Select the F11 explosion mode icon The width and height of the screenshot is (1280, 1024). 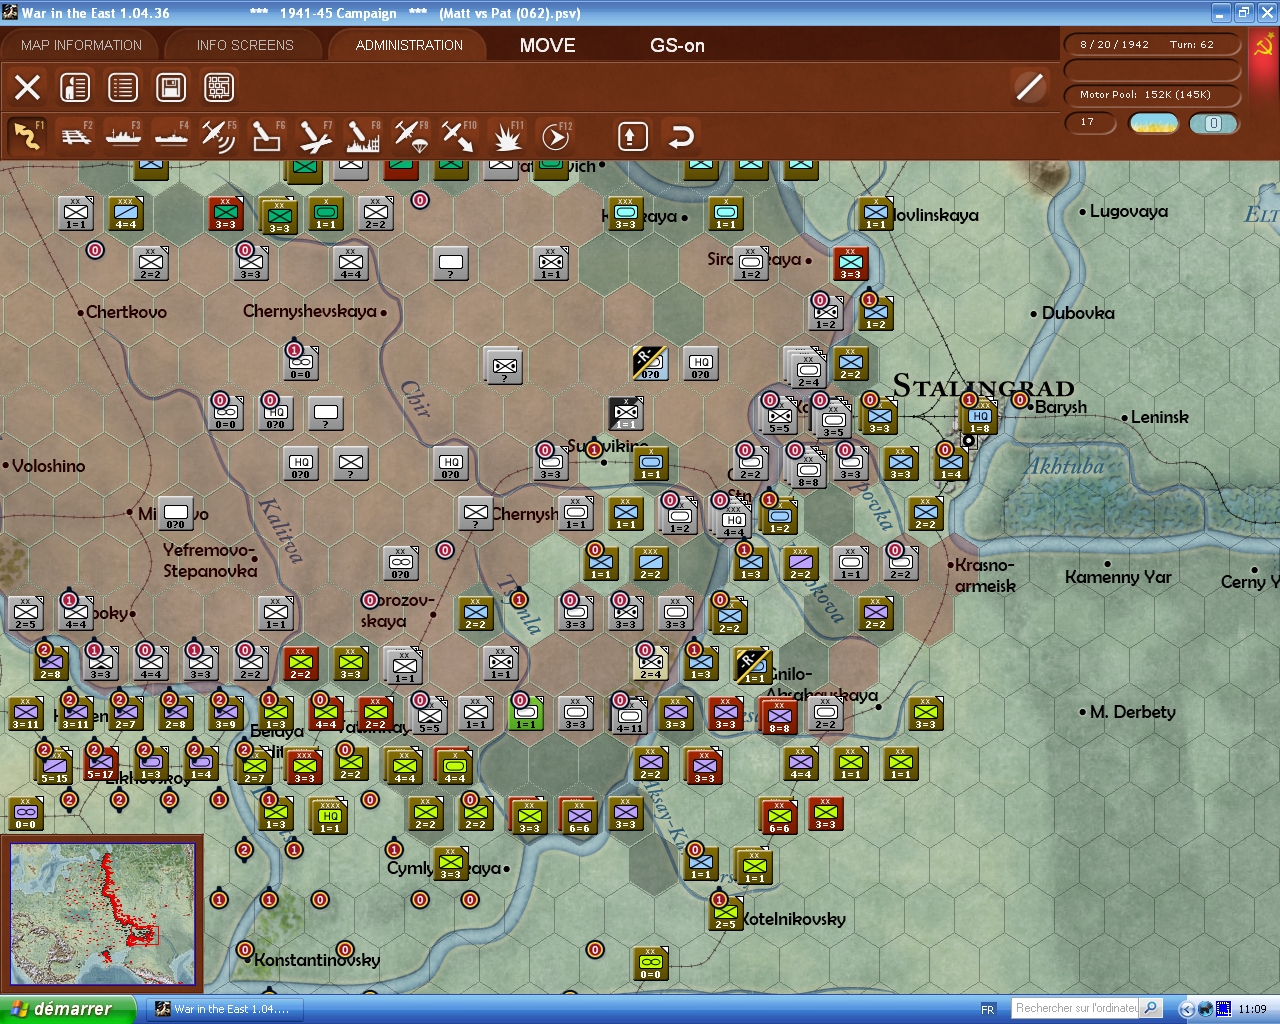tap(507, 135)
